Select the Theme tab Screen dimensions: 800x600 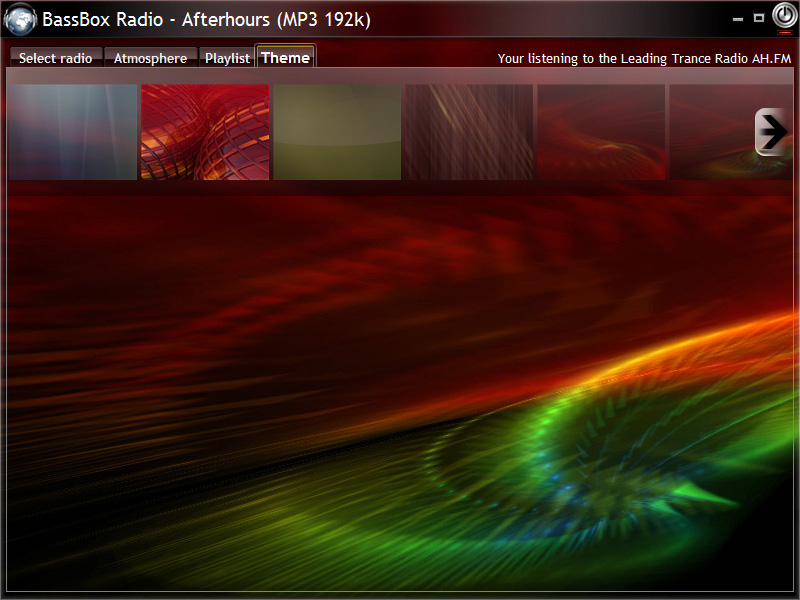(x=286, y=57)
